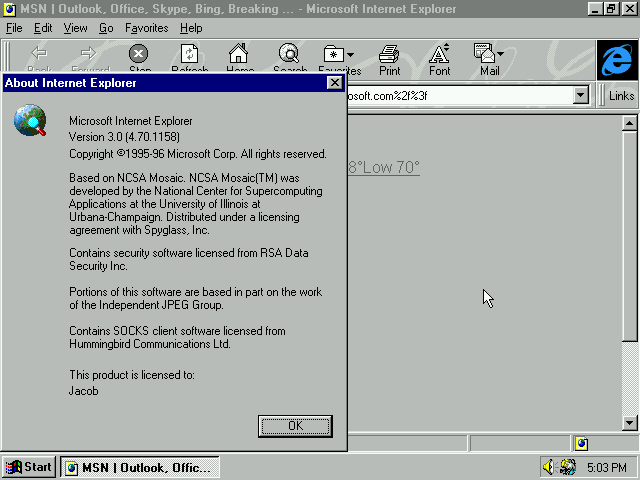
Task: Click the Internet Explorer 'e' logo
Action: tap(617, 60)
